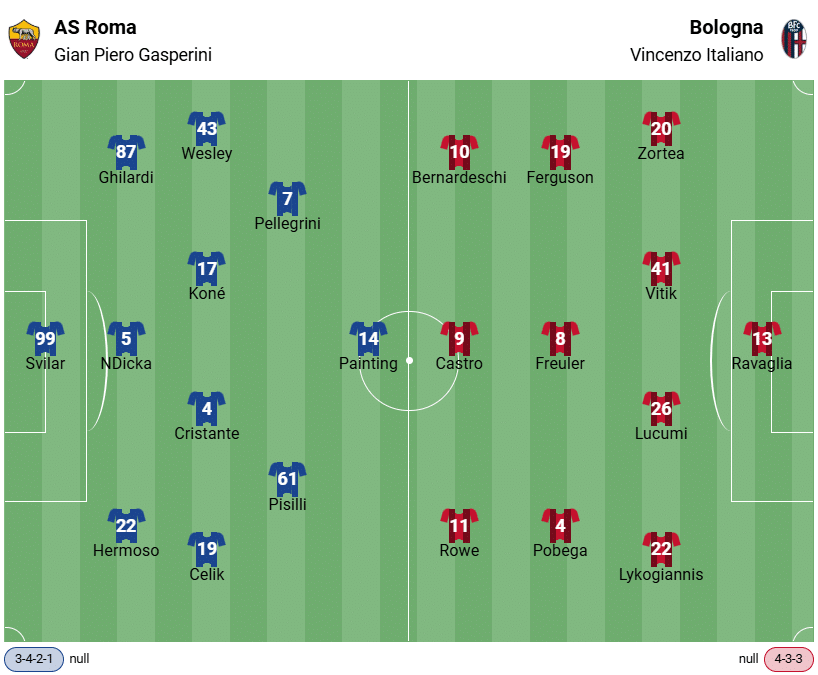Select Svilar's number 99 goalkeeper shirt

tap(45, 339)
